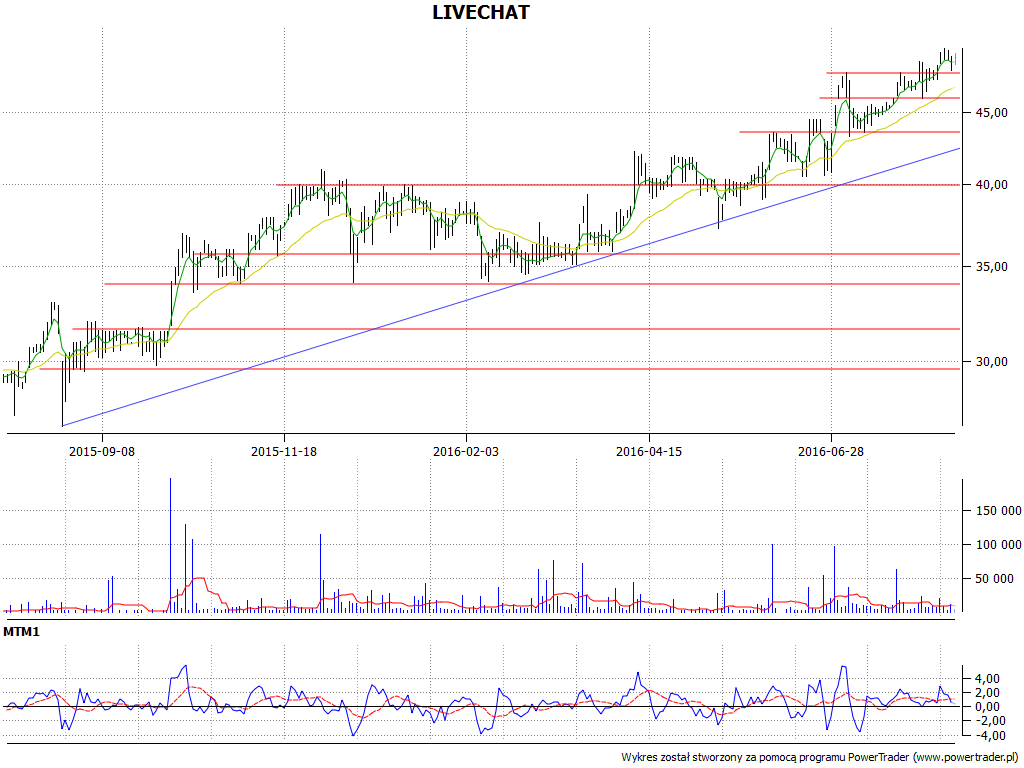Click the LIVECHAT chart title
The width and height of the screenshot is (1024, 768).
point(481,12)
